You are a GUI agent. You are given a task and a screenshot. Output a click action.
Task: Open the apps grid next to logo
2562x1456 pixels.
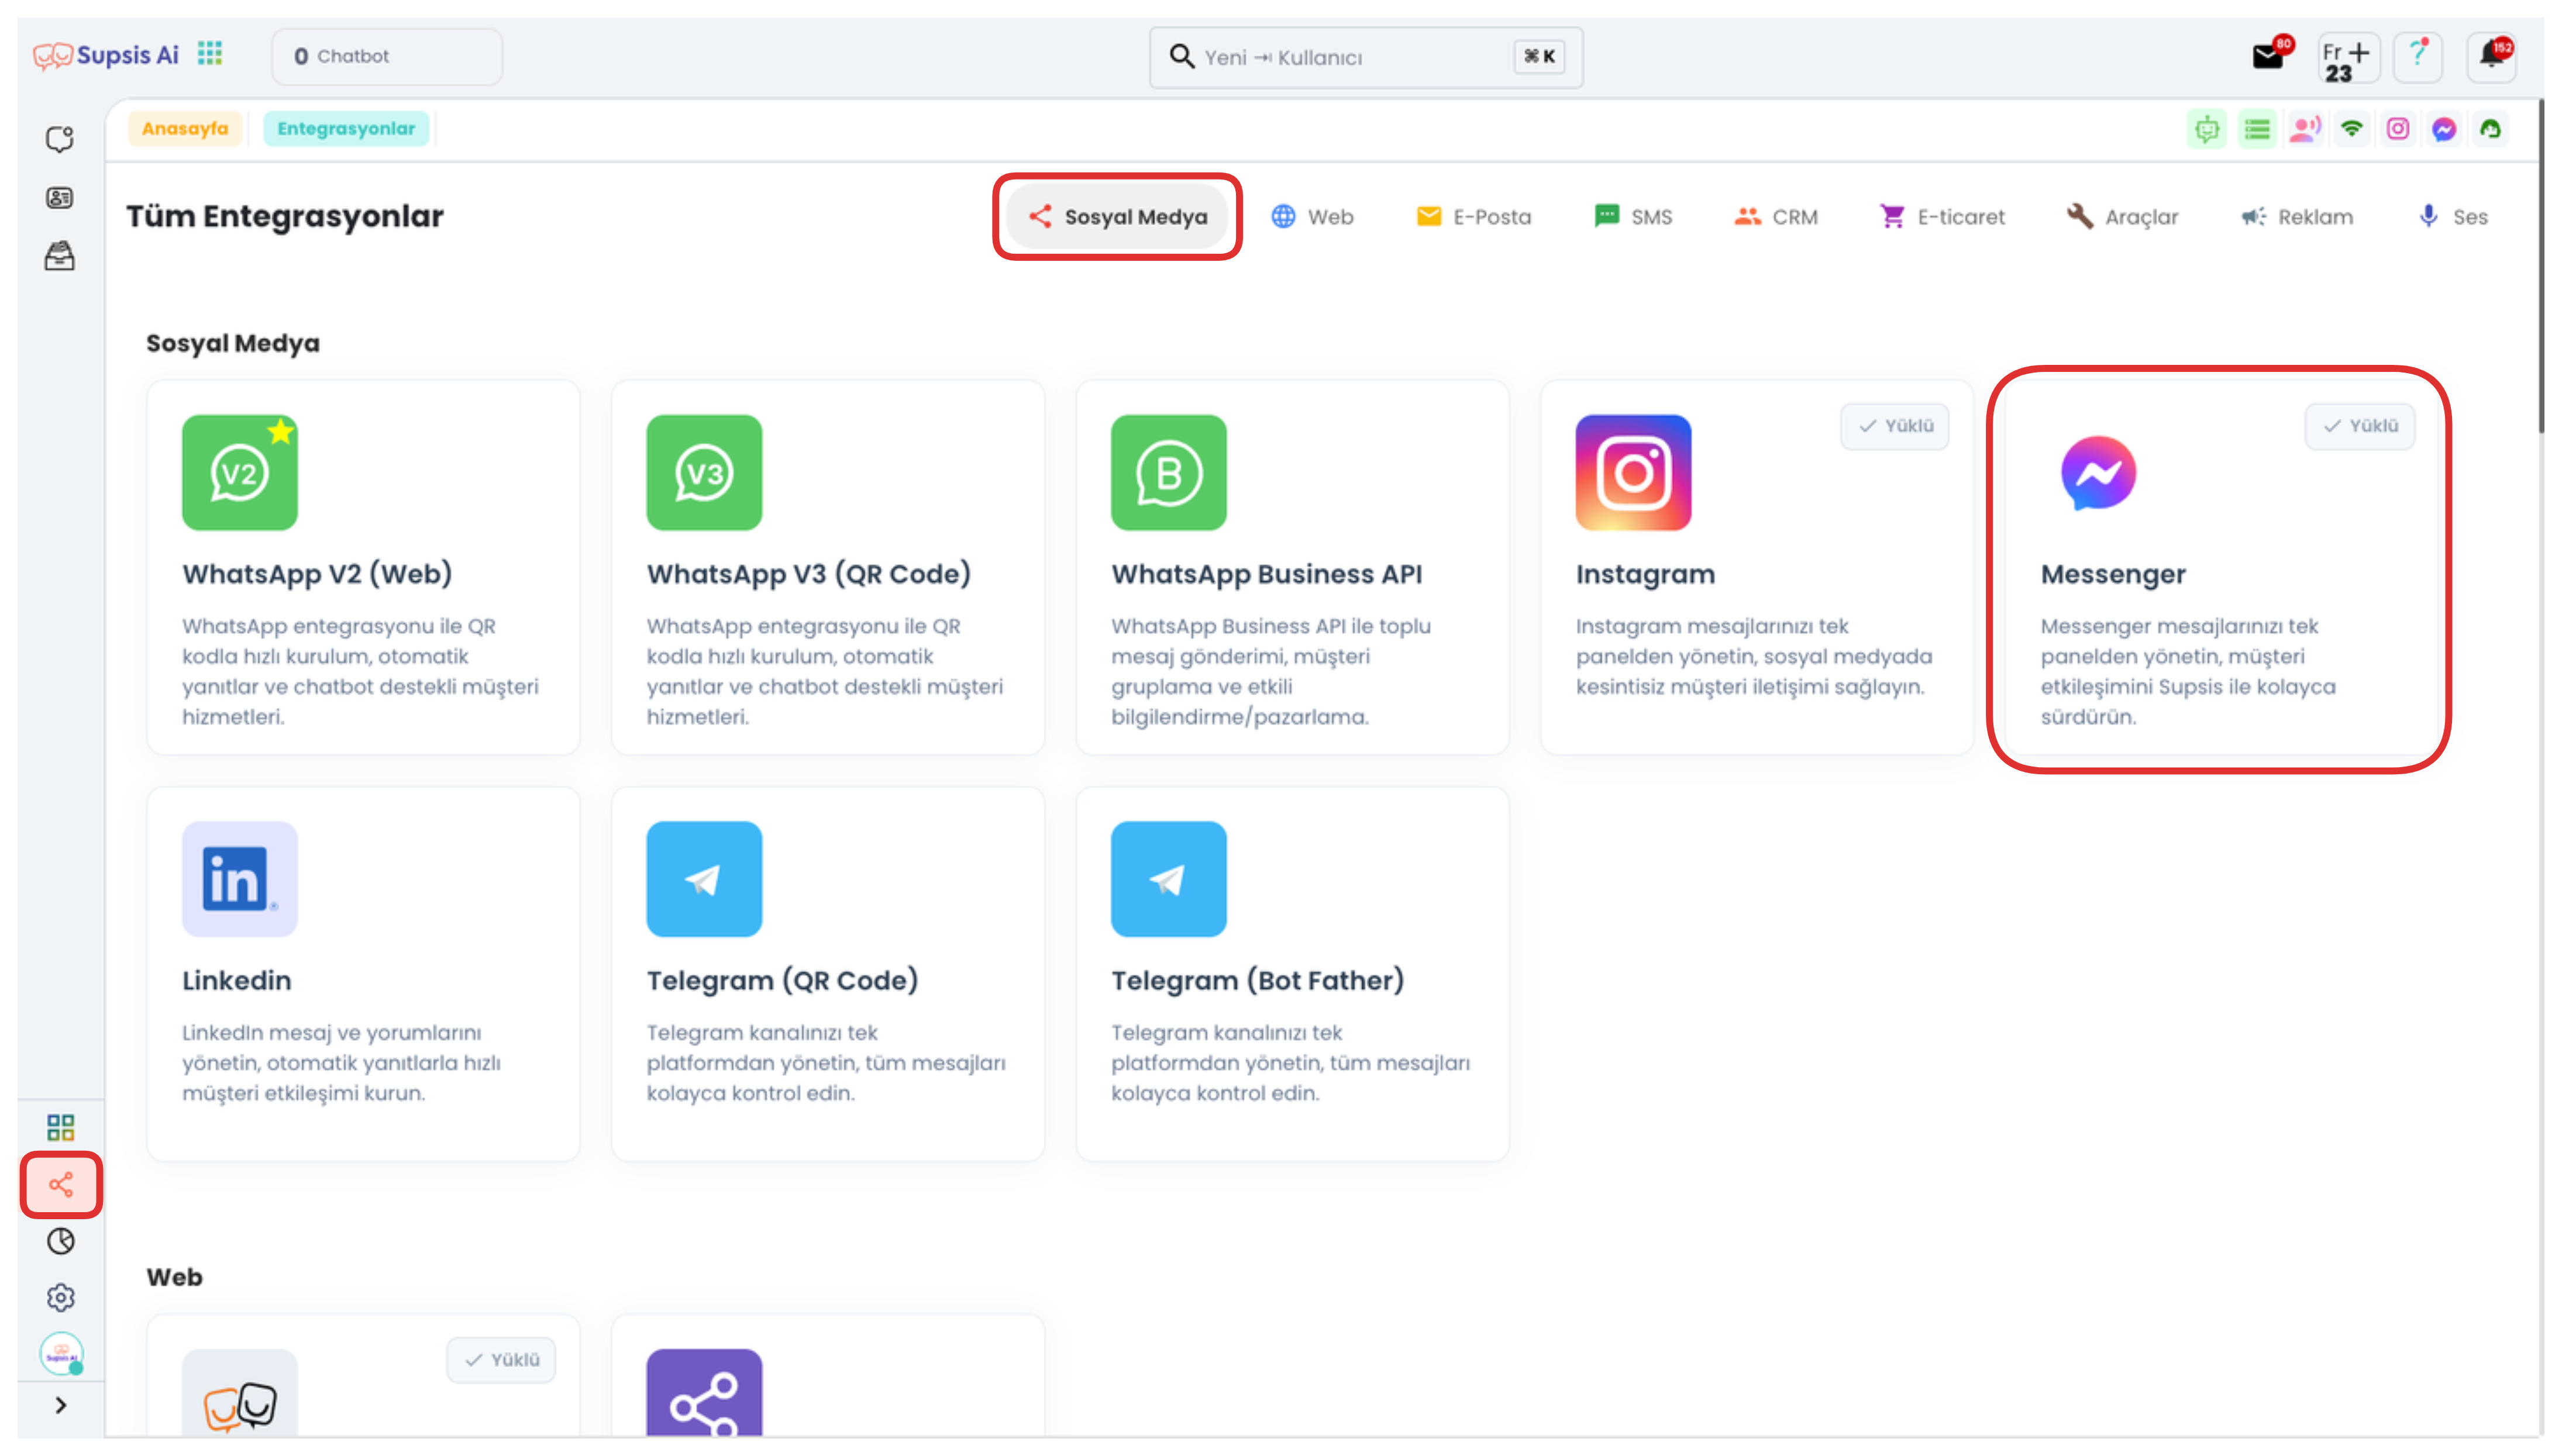[210, 54]
